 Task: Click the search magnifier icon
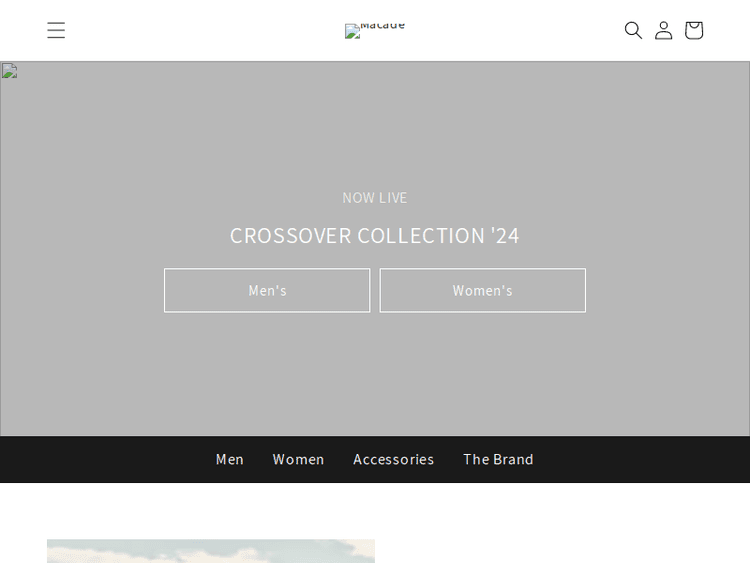pyautogui.click(x=633, y=30)
